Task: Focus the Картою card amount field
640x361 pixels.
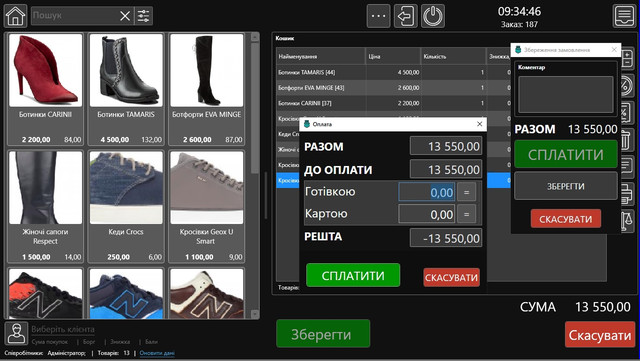Action: pos(427,214)
